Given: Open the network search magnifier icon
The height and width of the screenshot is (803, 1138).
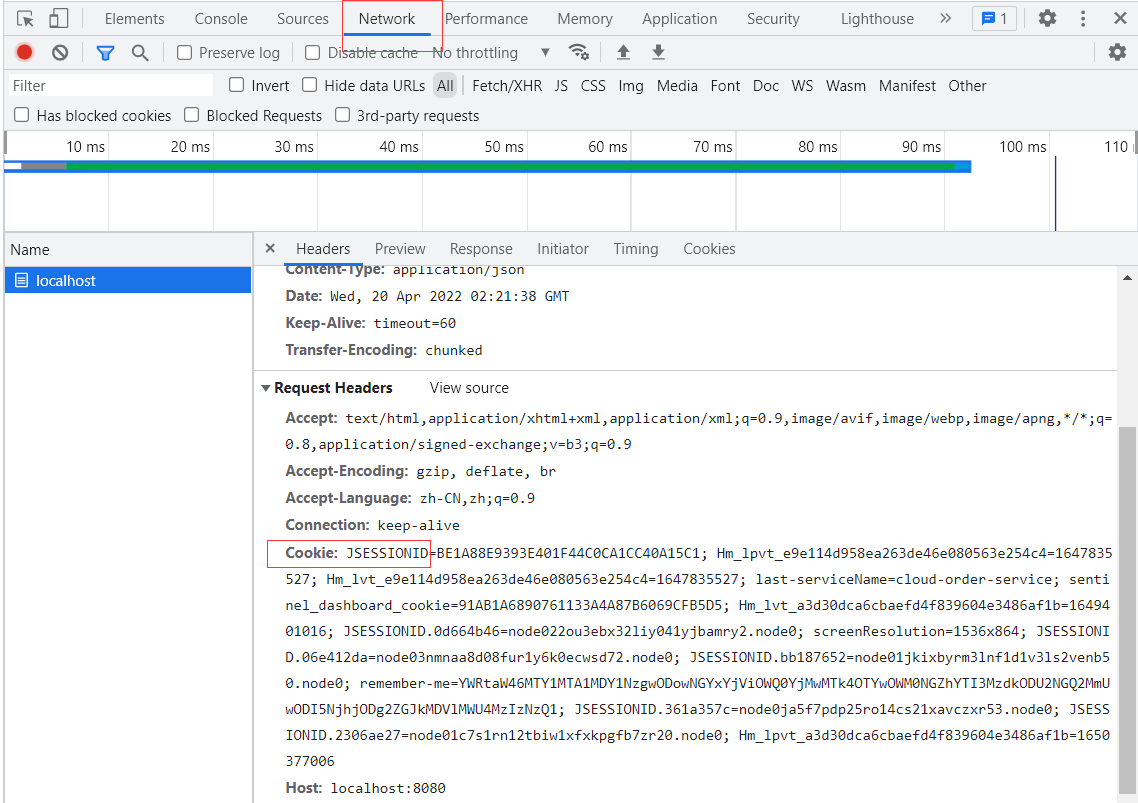Looking at the screenshot, I should (x=140, y=52).
